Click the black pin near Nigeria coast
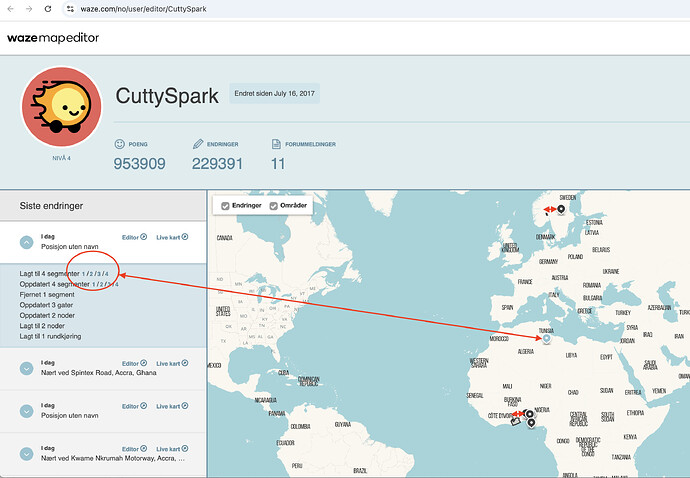The height and width of the screenshot is (478, 690). click(530, 421)
